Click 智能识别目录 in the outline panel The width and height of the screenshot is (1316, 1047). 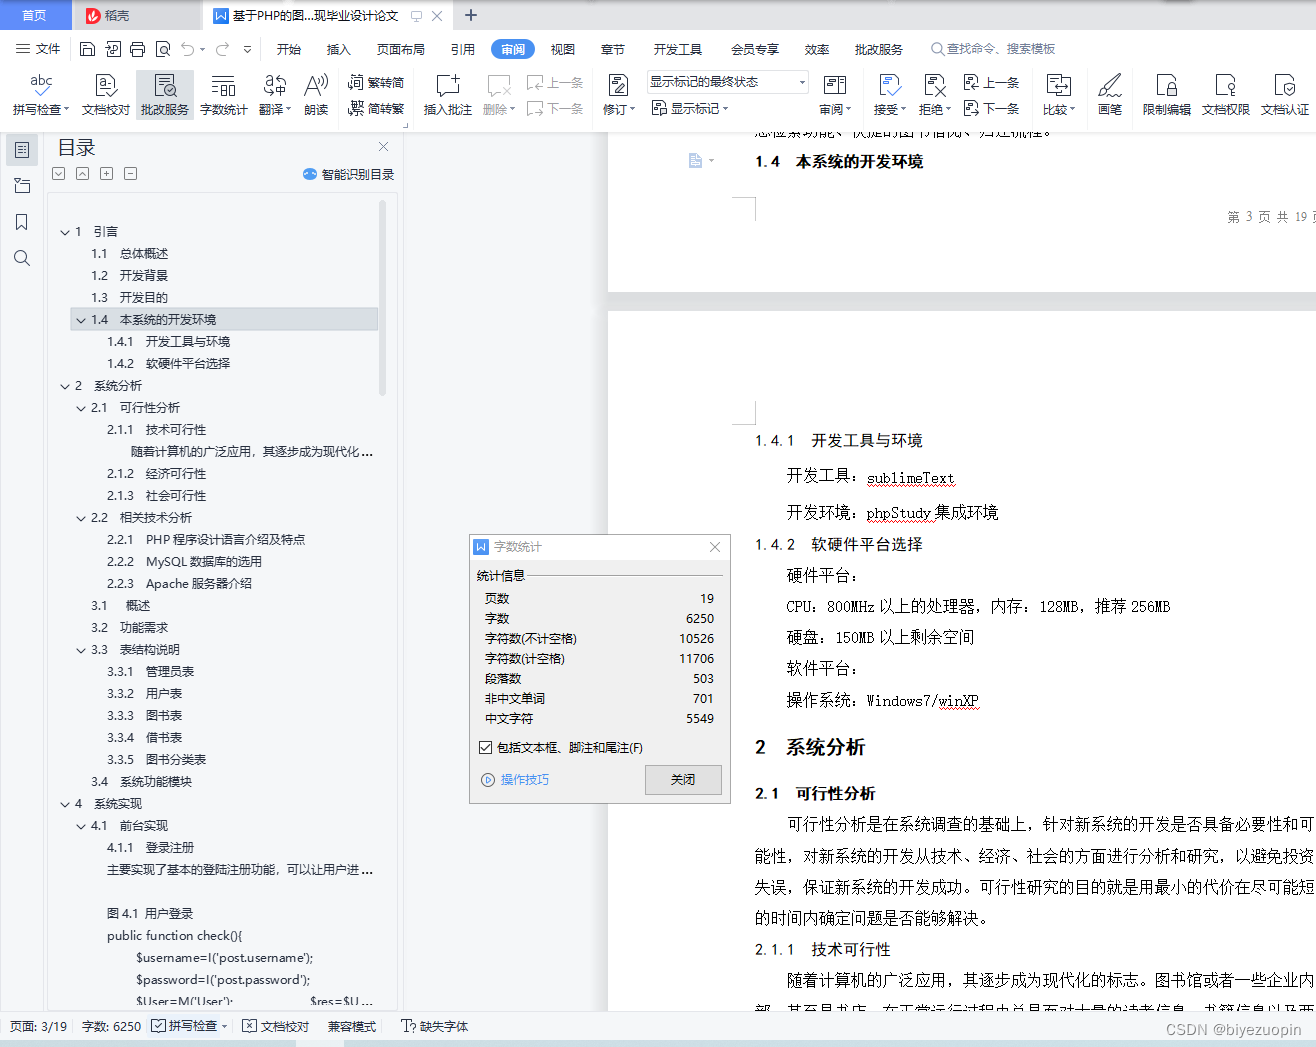(x=348, y=174)
